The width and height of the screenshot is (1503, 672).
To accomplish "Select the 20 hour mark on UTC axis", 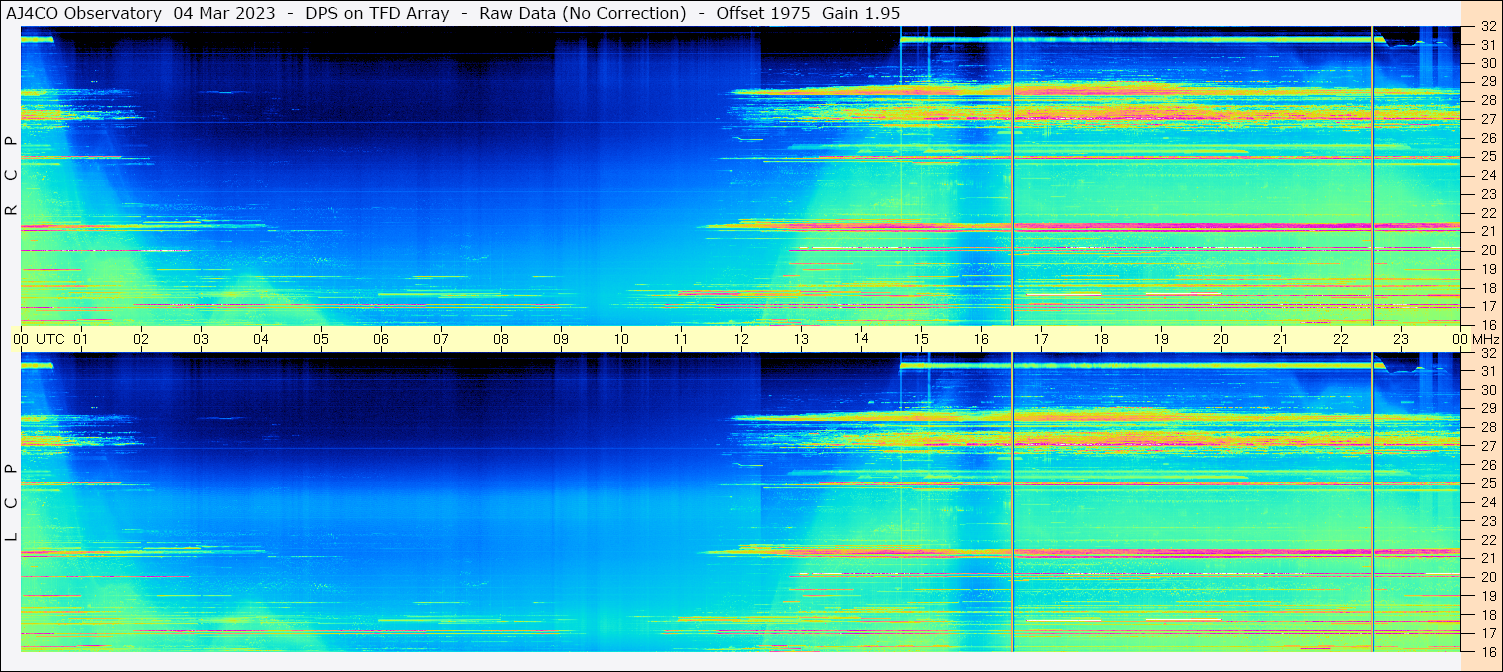I will (x=1221, y=339).
